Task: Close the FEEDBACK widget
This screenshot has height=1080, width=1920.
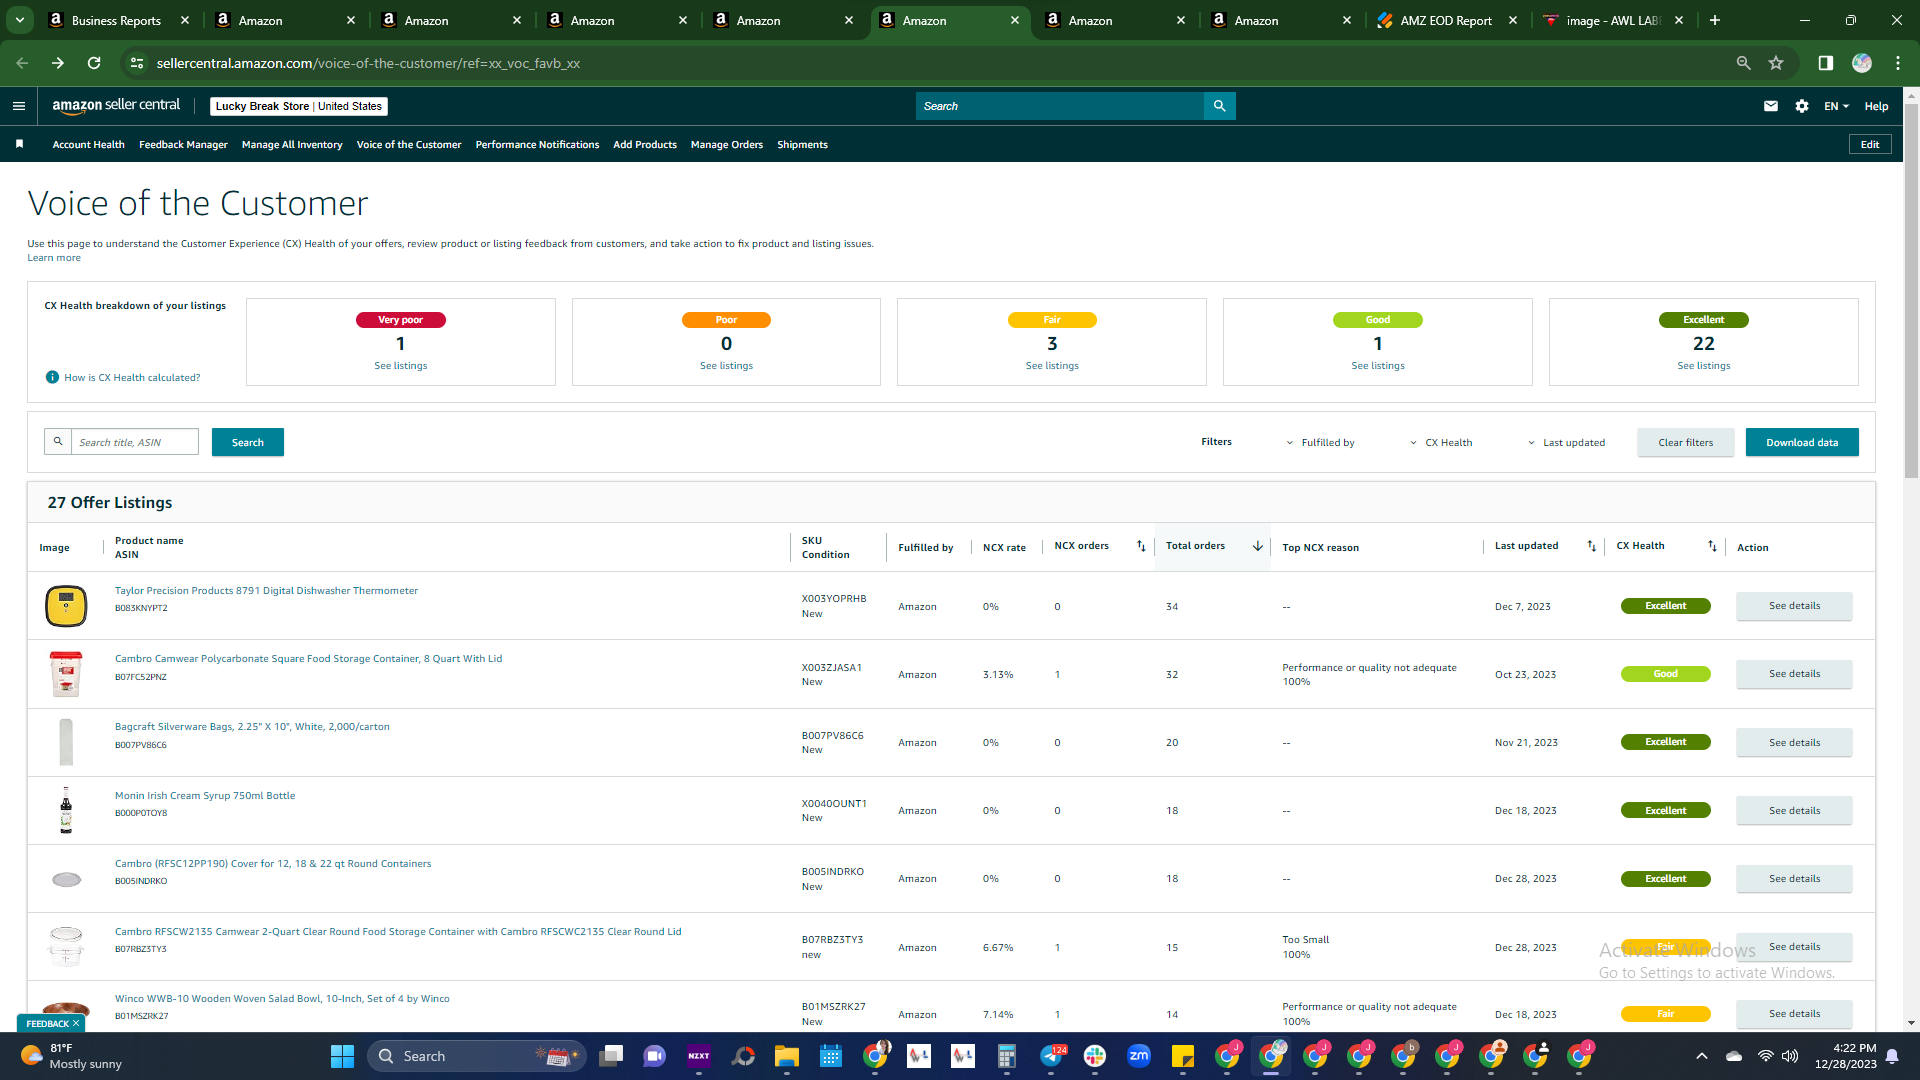Action: [76, 1024]
